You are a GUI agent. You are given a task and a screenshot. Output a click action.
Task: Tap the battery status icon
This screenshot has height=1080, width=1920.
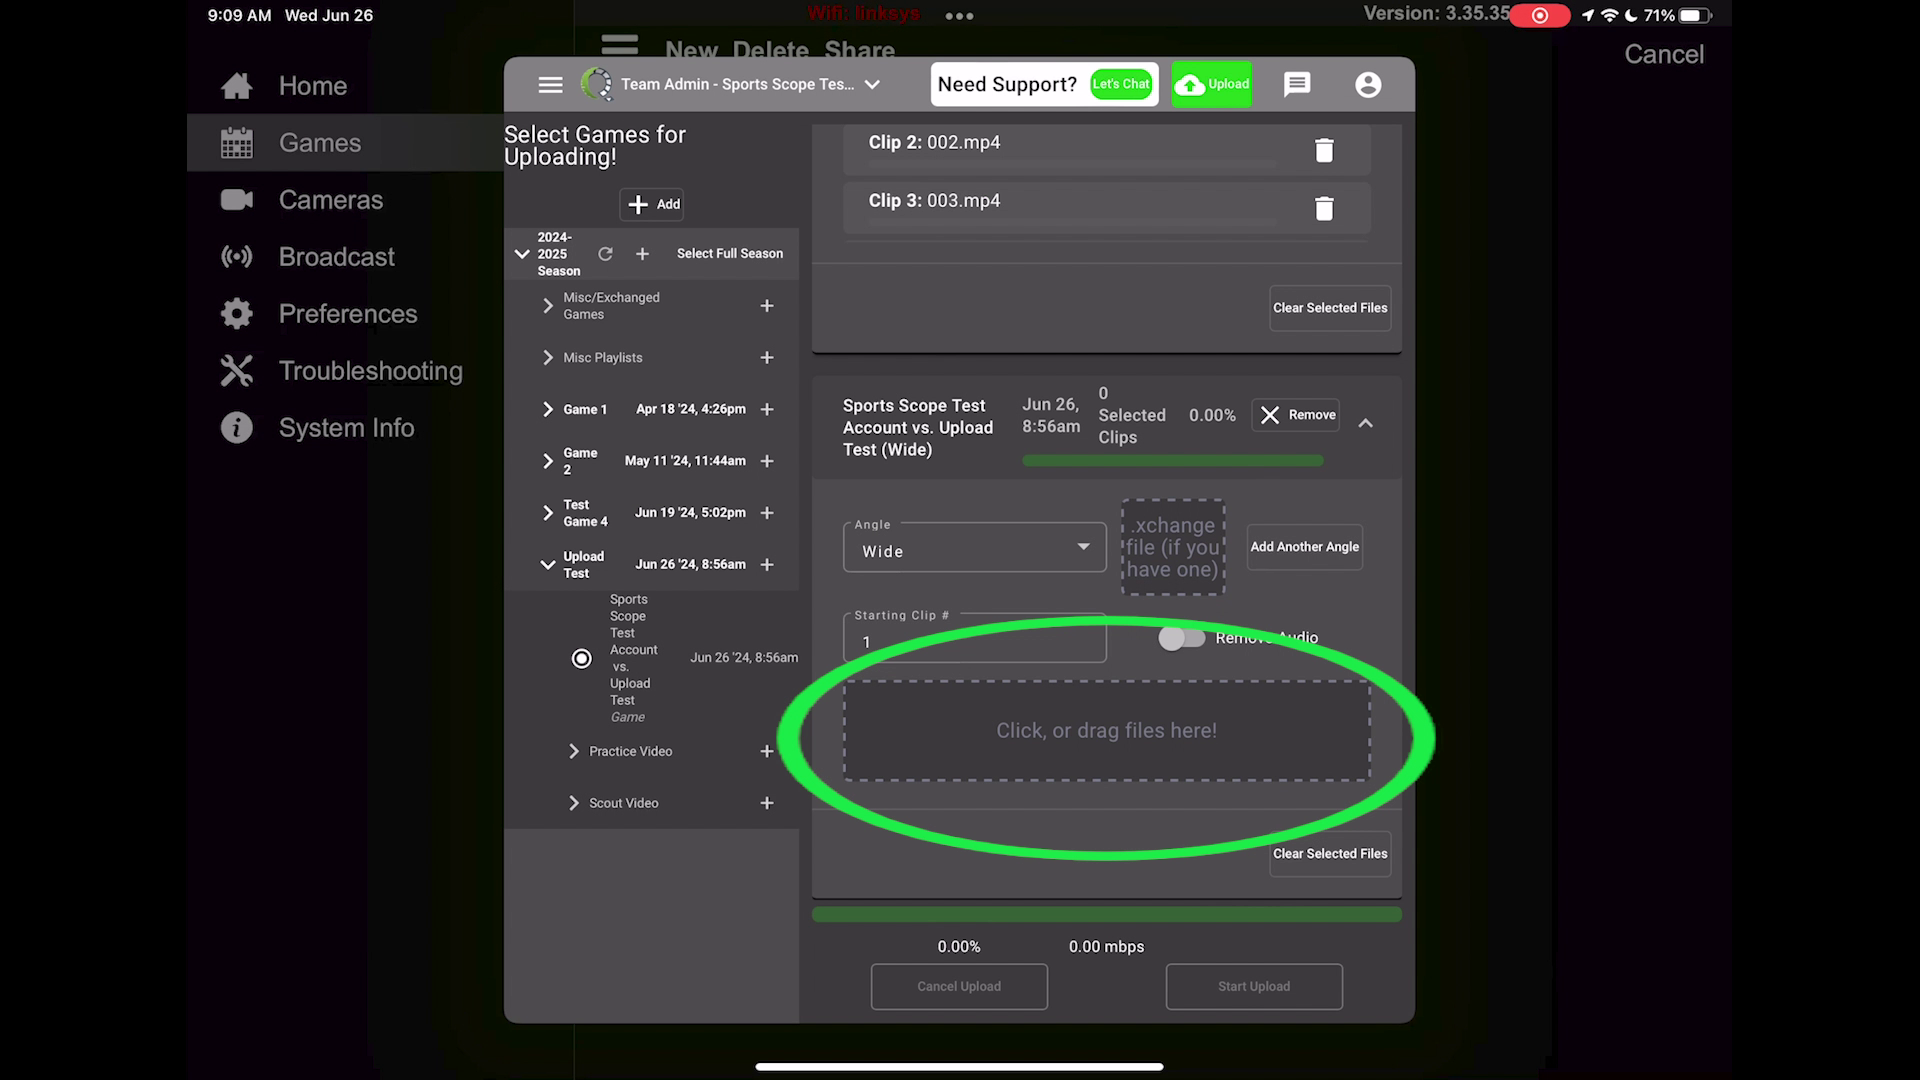coord(1695,15)
